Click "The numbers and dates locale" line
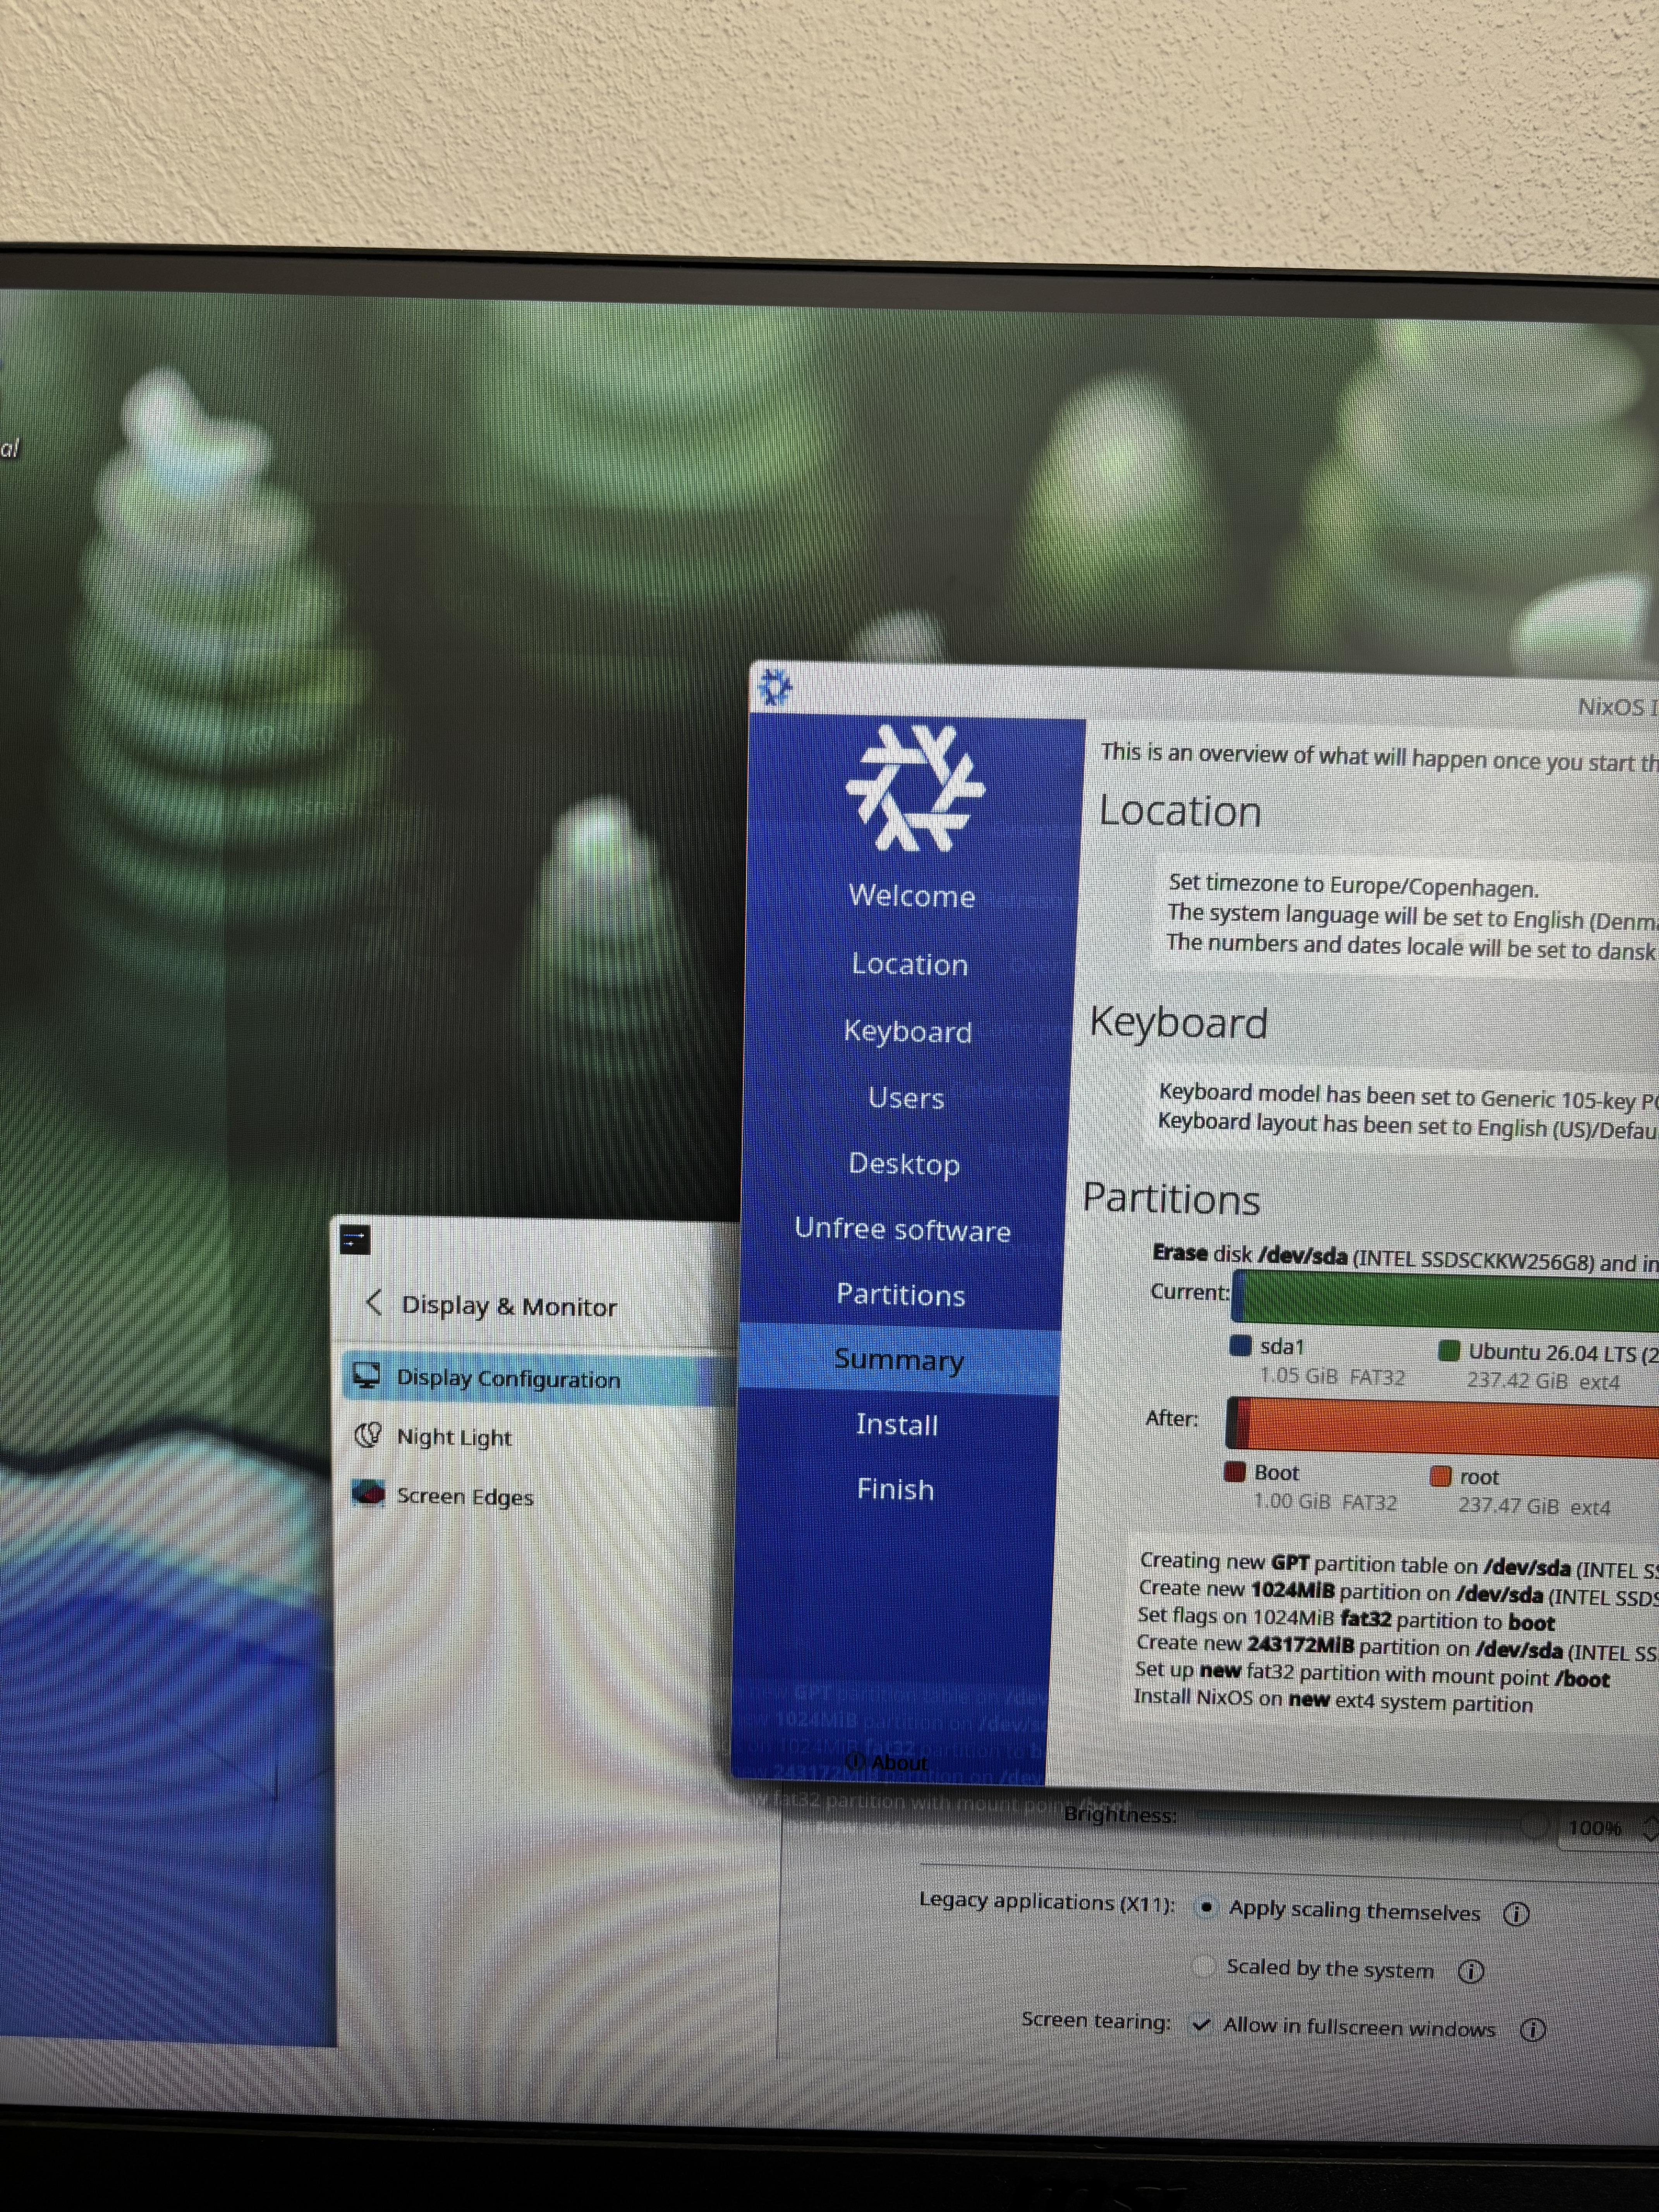 (1411, 946)
